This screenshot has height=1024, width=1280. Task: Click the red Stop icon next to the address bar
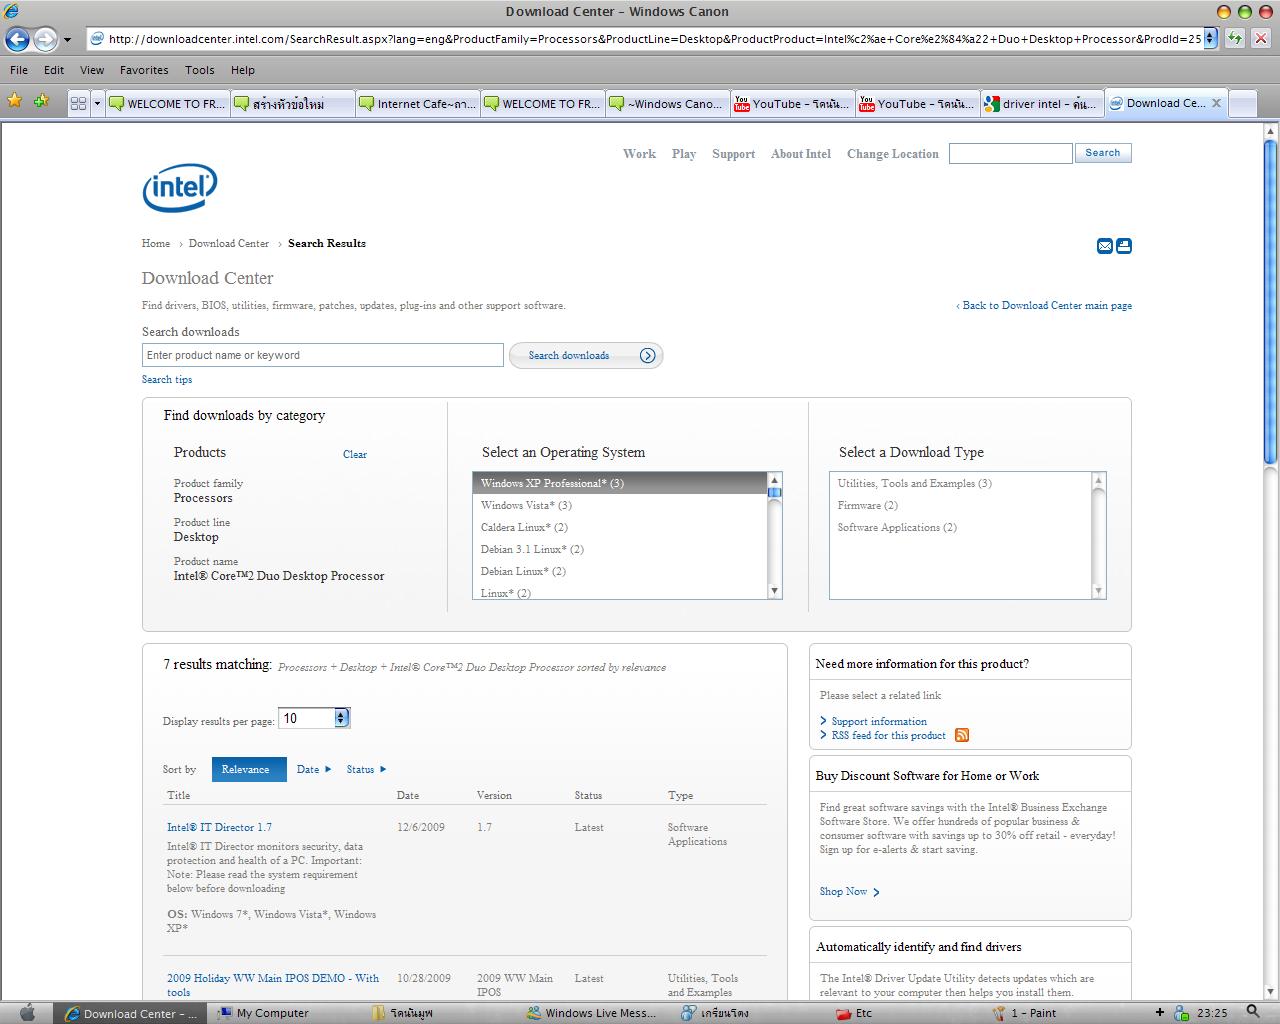[1261, 38]
